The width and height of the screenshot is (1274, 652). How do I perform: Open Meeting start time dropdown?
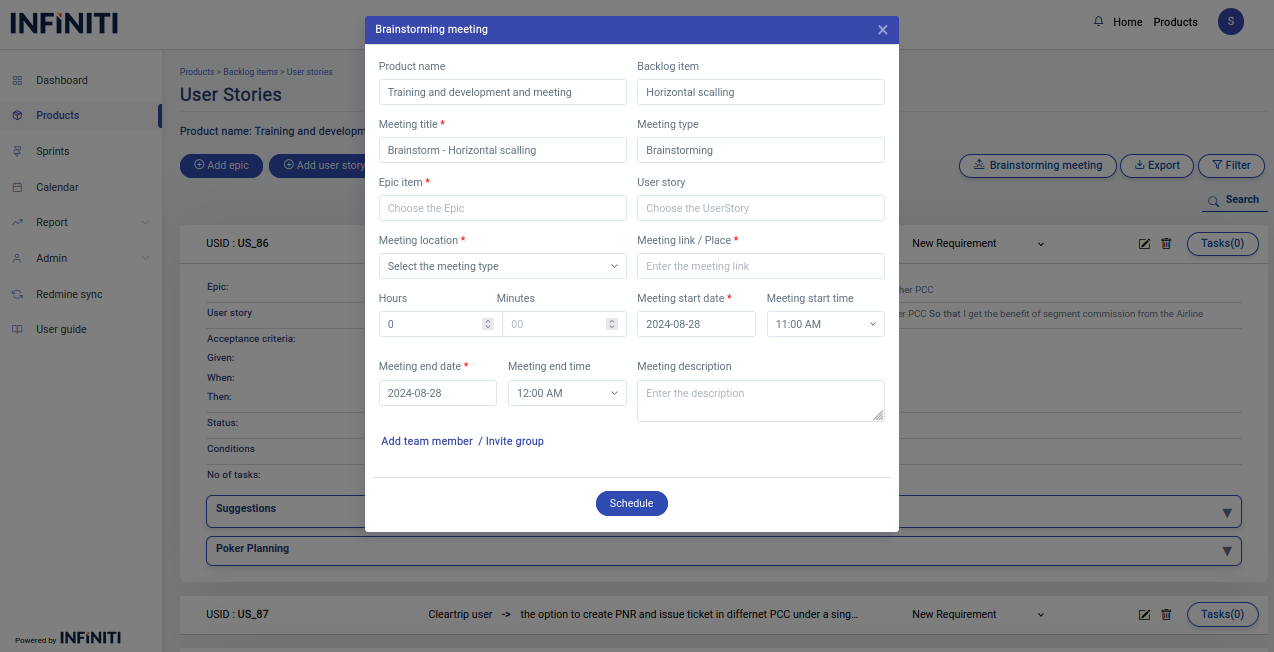coord(825,324)
